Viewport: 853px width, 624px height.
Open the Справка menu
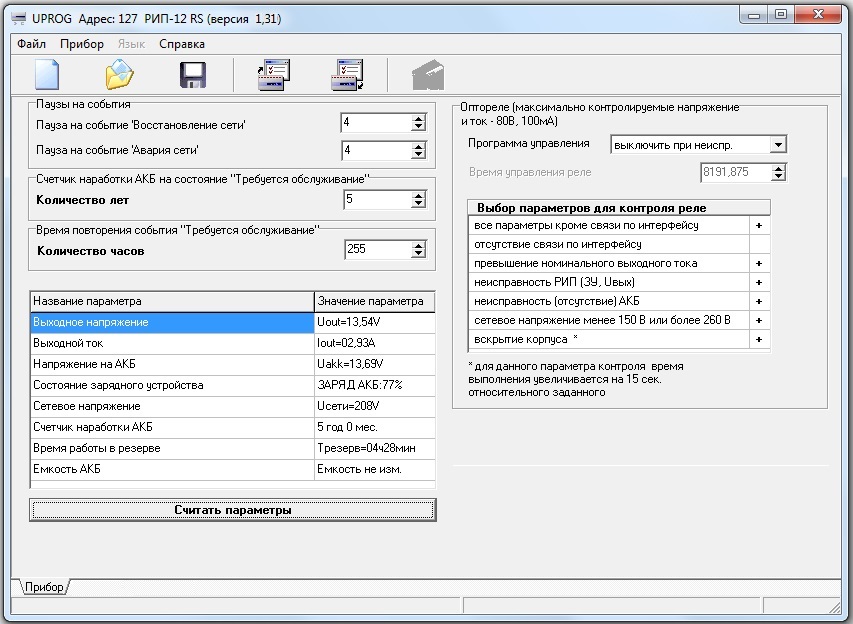tap(182, 44)
